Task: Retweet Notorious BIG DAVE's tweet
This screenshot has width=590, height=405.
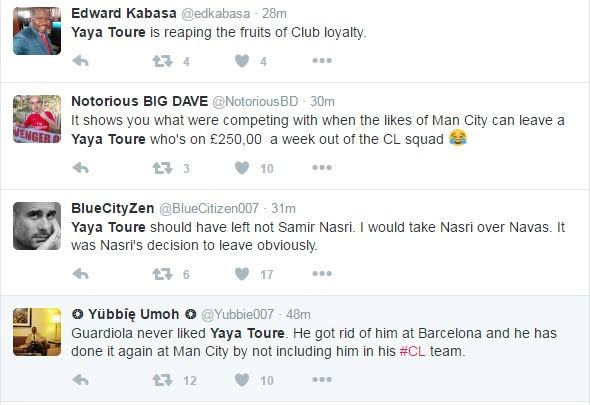Action: point(163,168)
